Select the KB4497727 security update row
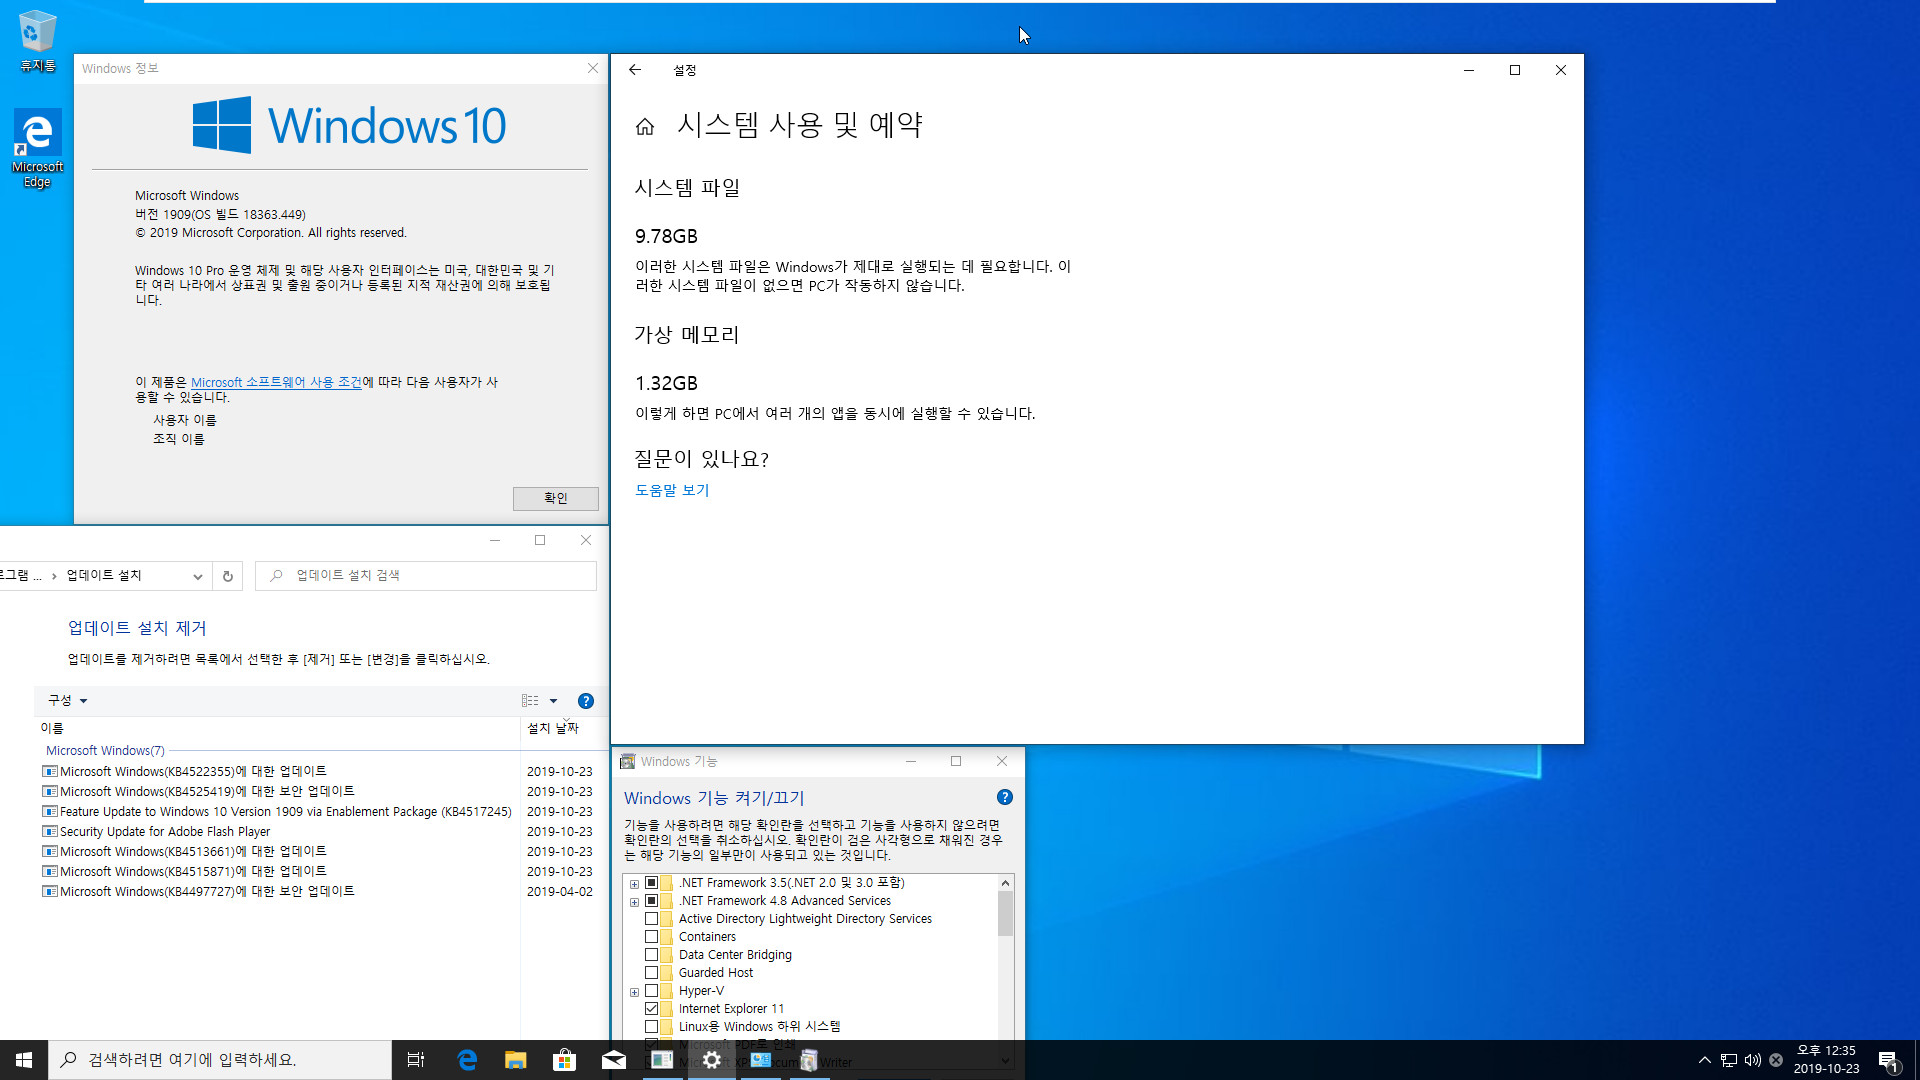 (318, 892)
